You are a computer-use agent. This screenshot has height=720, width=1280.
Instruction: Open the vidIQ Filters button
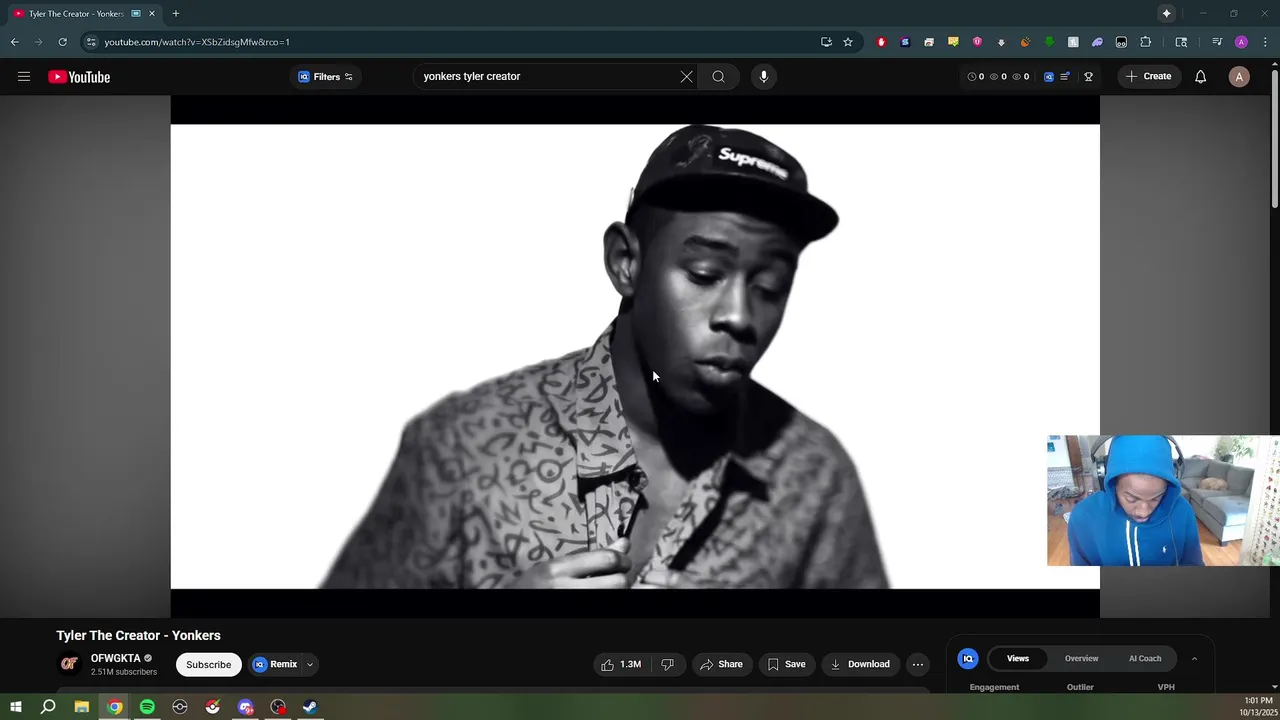[x=326, y=77]
